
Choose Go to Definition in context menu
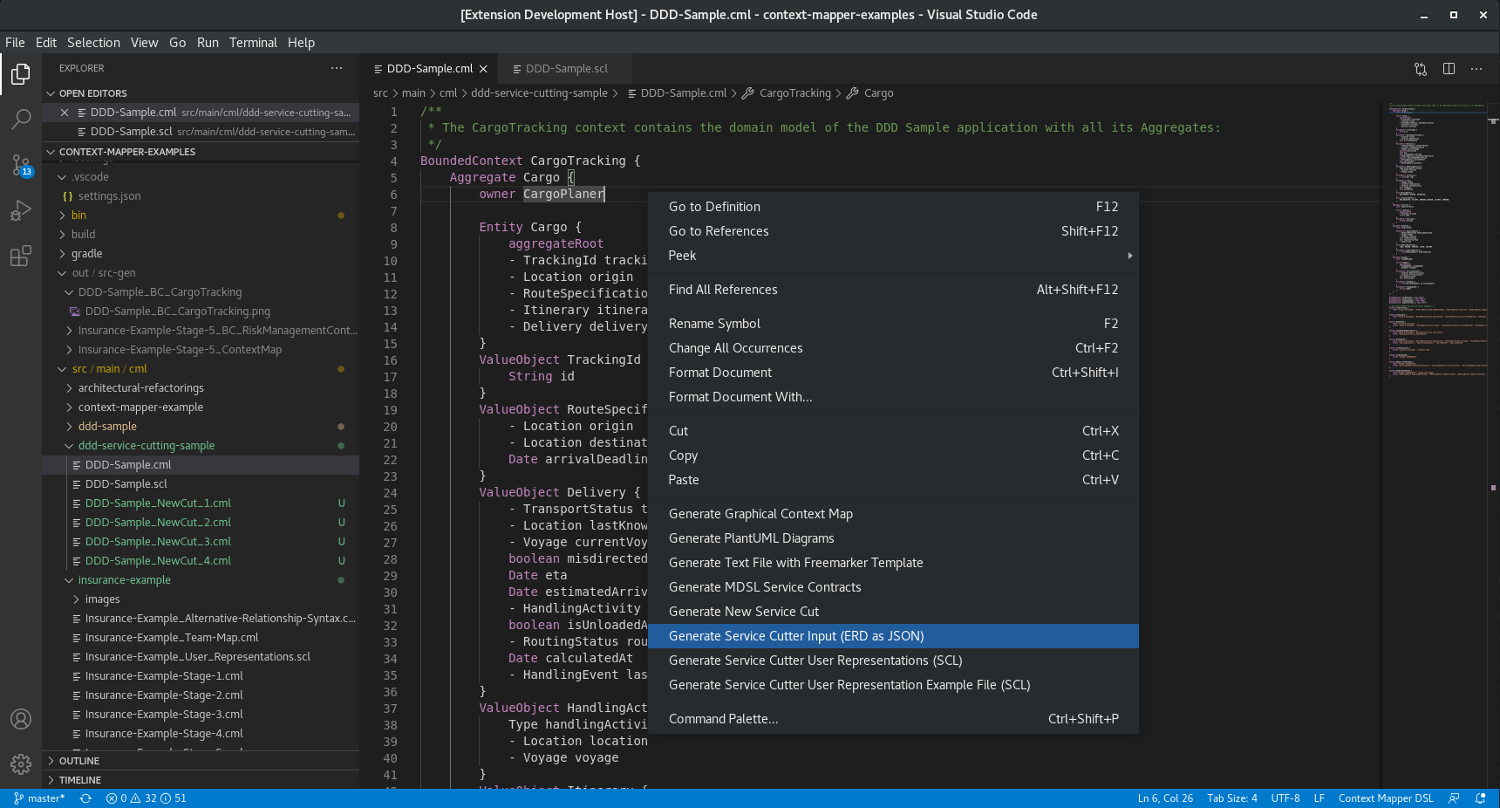click(x=893, y=207)
